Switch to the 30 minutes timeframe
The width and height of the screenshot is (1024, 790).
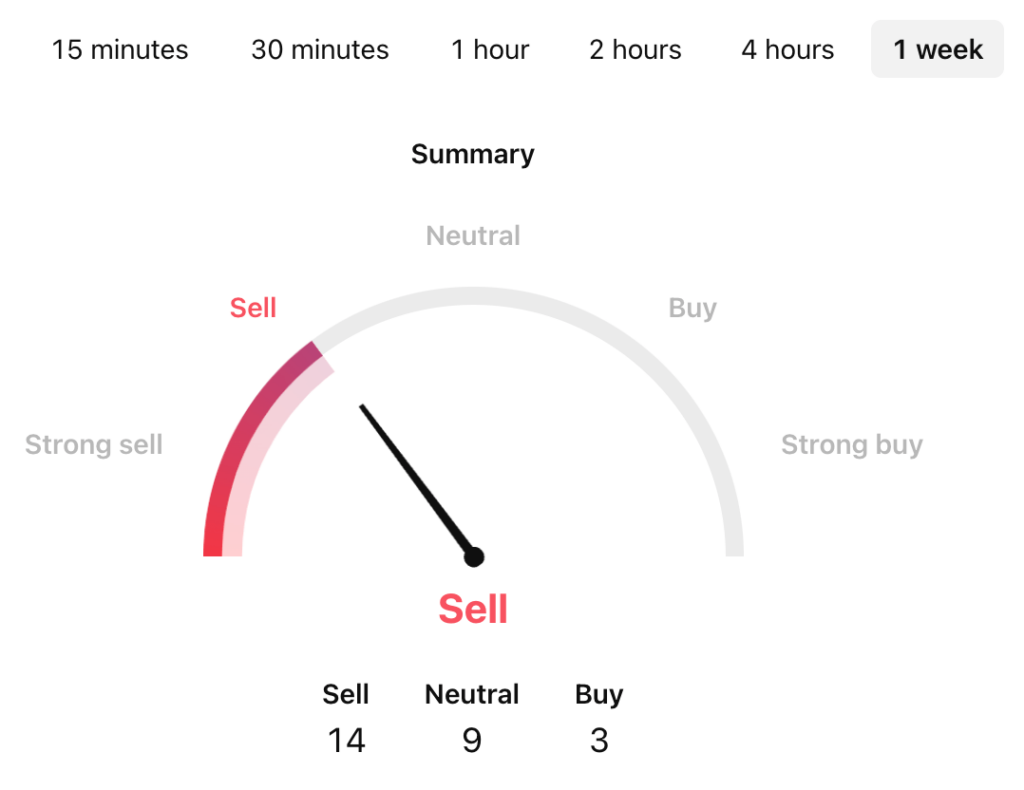320,49
